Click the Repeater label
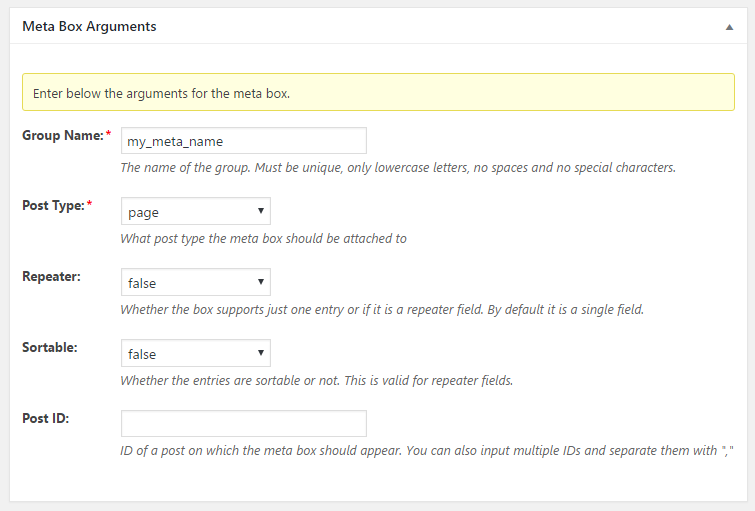 52,276
